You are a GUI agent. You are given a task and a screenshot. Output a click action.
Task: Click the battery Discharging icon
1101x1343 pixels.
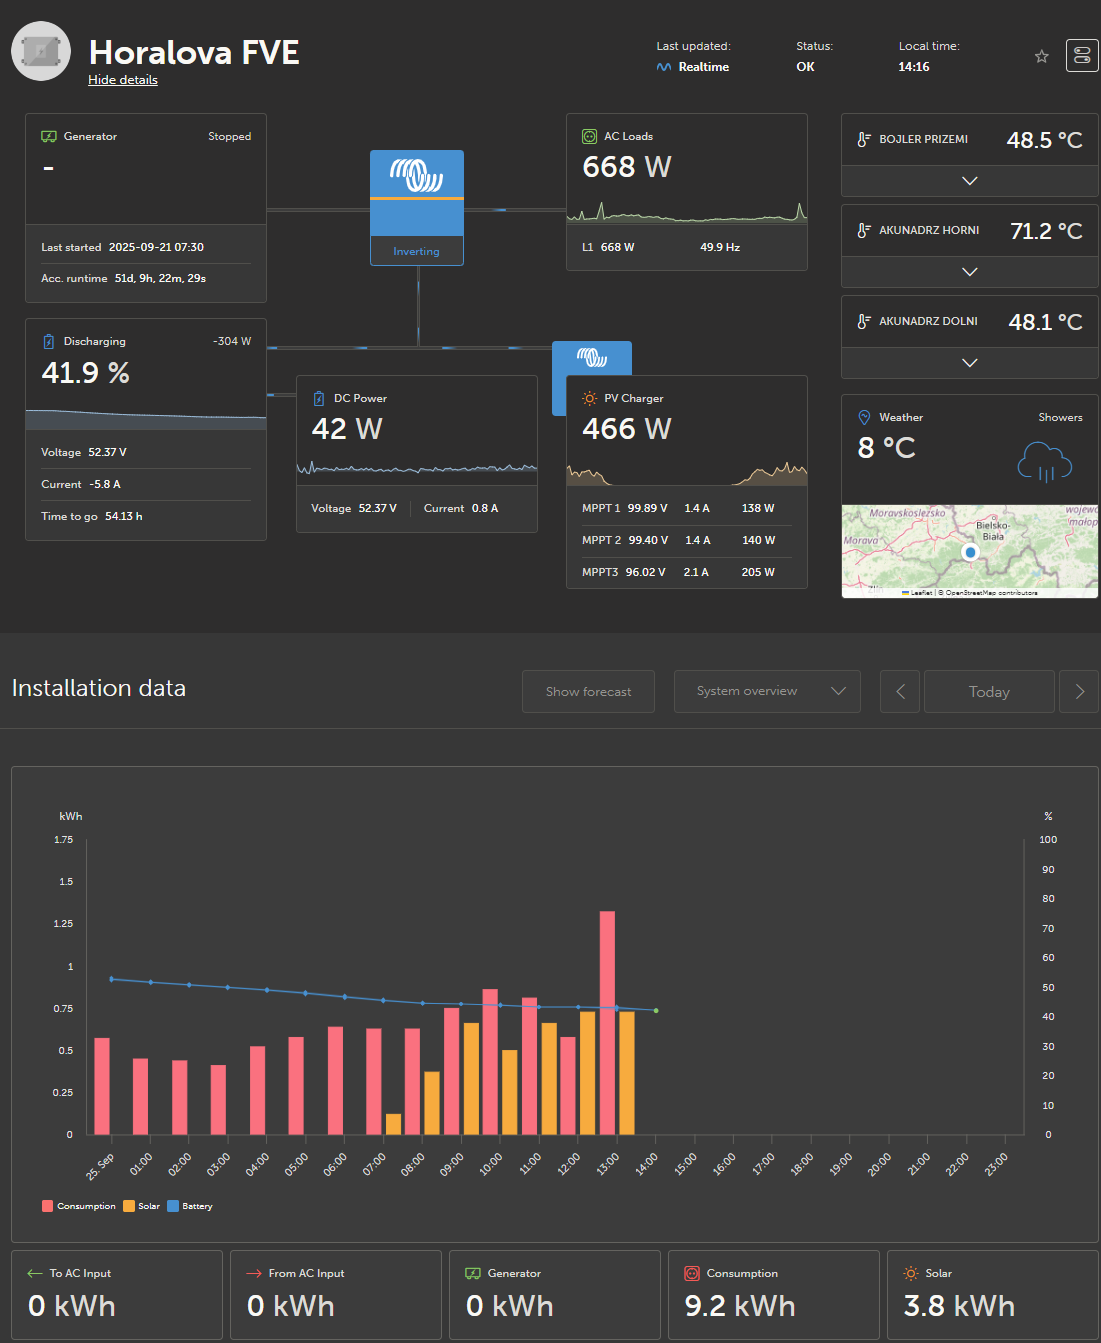pos(49,342)
